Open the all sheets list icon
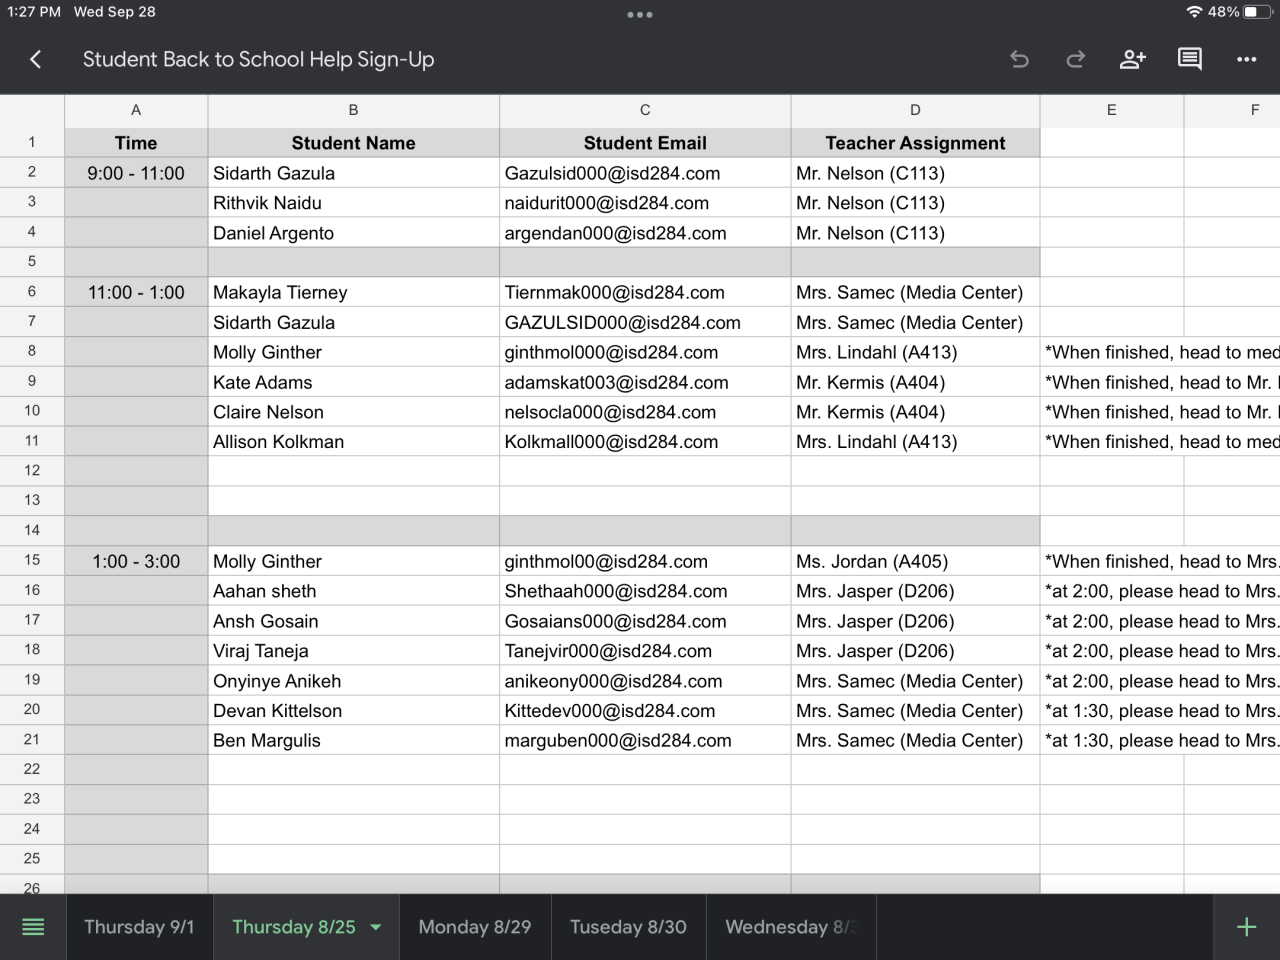This screenshot has height=960, width=1280. pos(33,927)
